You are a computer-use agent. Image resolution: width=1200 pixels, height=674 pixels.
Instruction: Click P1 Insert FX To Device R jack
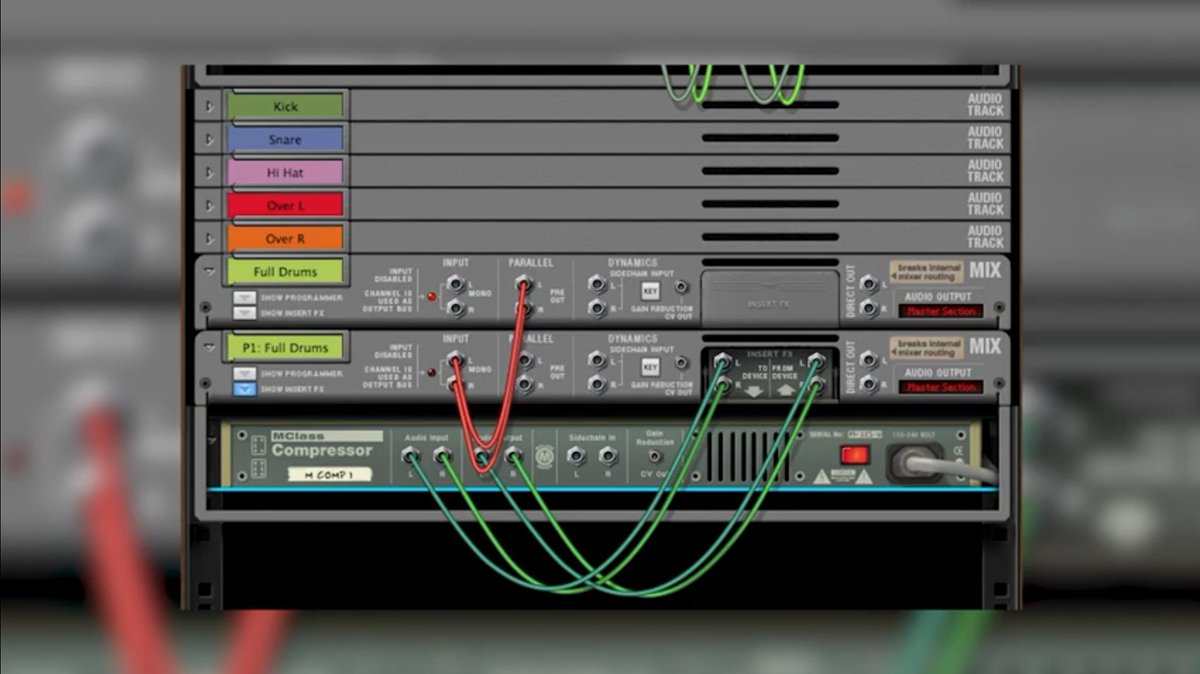(722, 383)
